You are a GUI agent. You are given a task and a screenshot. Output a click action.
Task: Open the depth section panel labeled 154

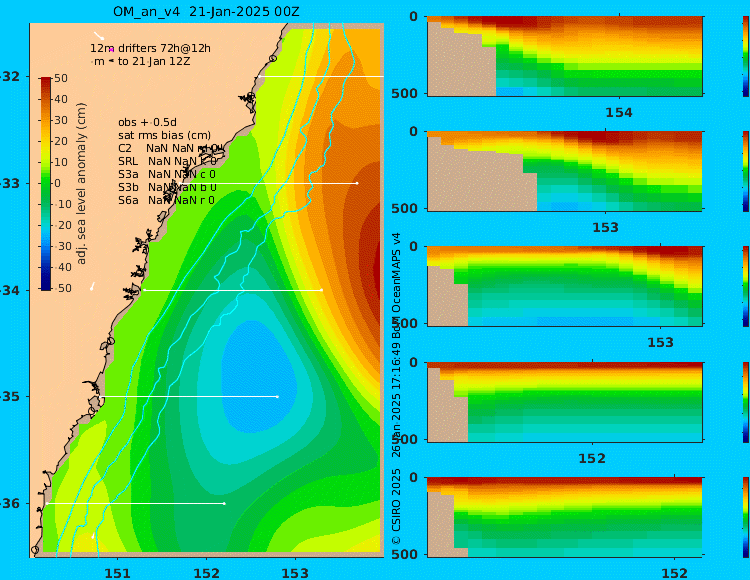(565, 56)
